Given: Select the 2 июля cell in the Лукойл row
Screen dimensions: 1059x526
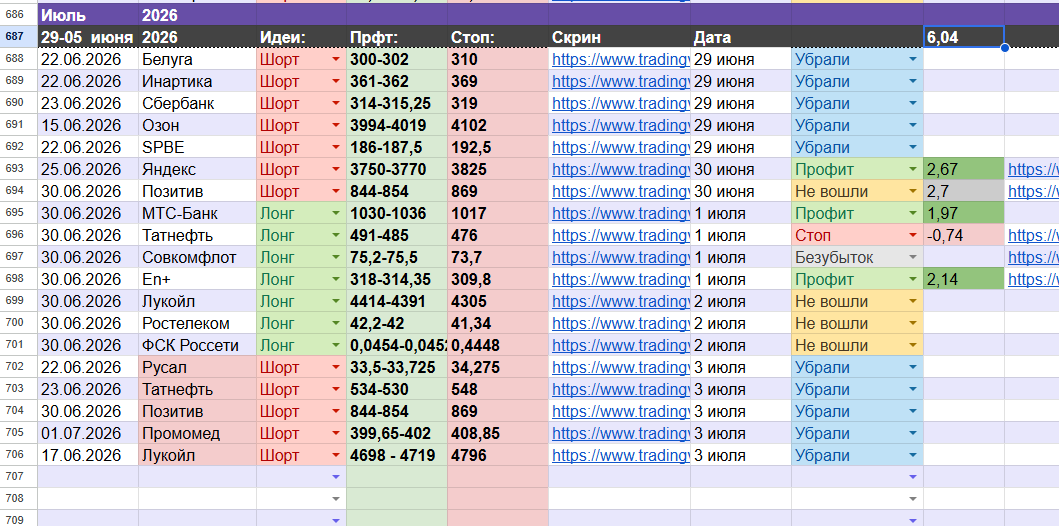Looking at the screenshot, I should pos(741,301).
